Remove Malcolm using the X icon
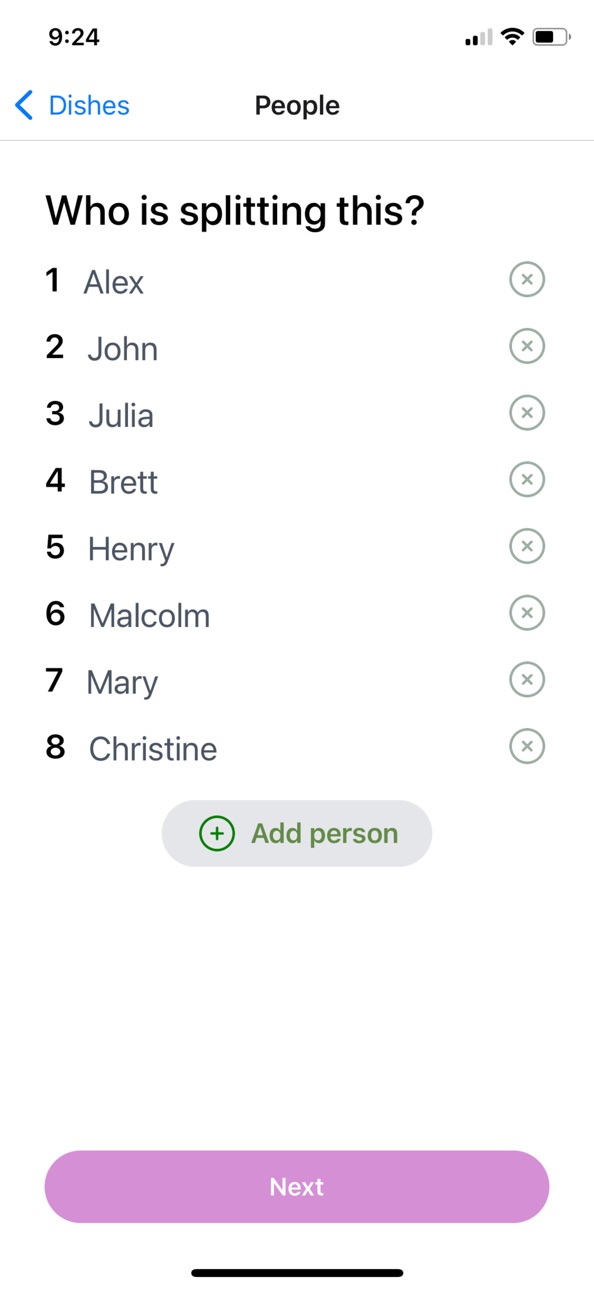Screen dimensions: 594x1290 coord(527,612)
